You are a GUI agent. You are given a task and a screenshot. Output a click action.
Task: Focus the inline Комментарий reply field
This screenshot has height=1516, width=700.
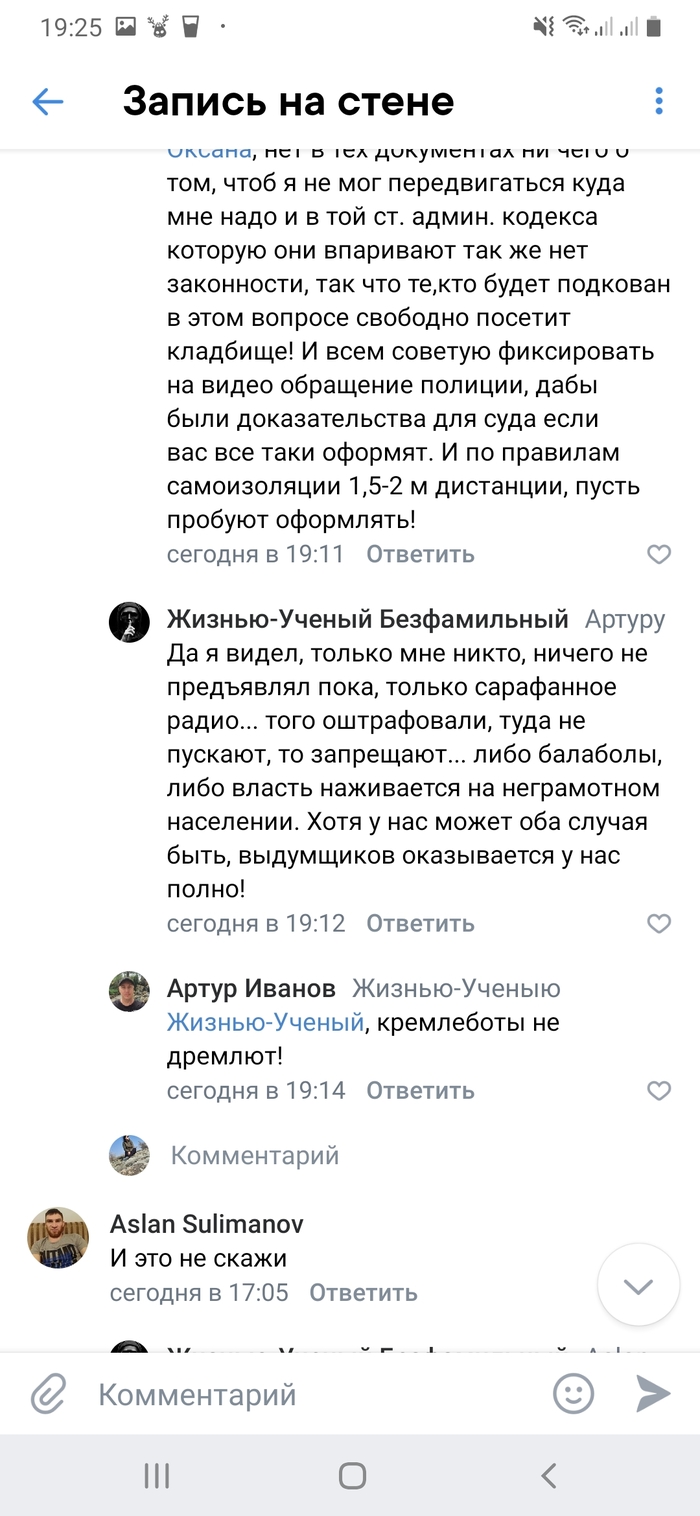click(x=255, y=1156)
